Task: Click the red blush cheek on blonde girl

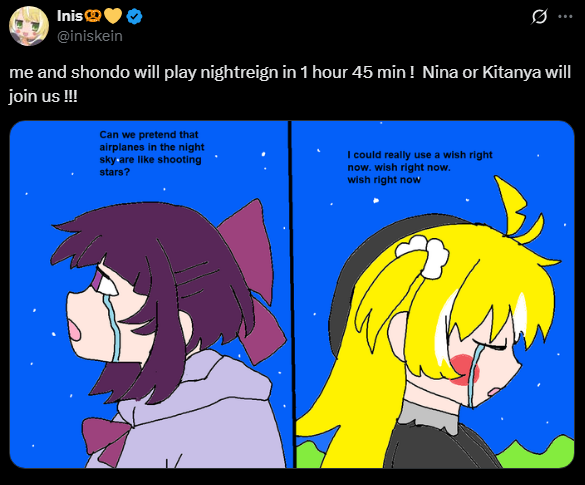Action: [463, 369]
